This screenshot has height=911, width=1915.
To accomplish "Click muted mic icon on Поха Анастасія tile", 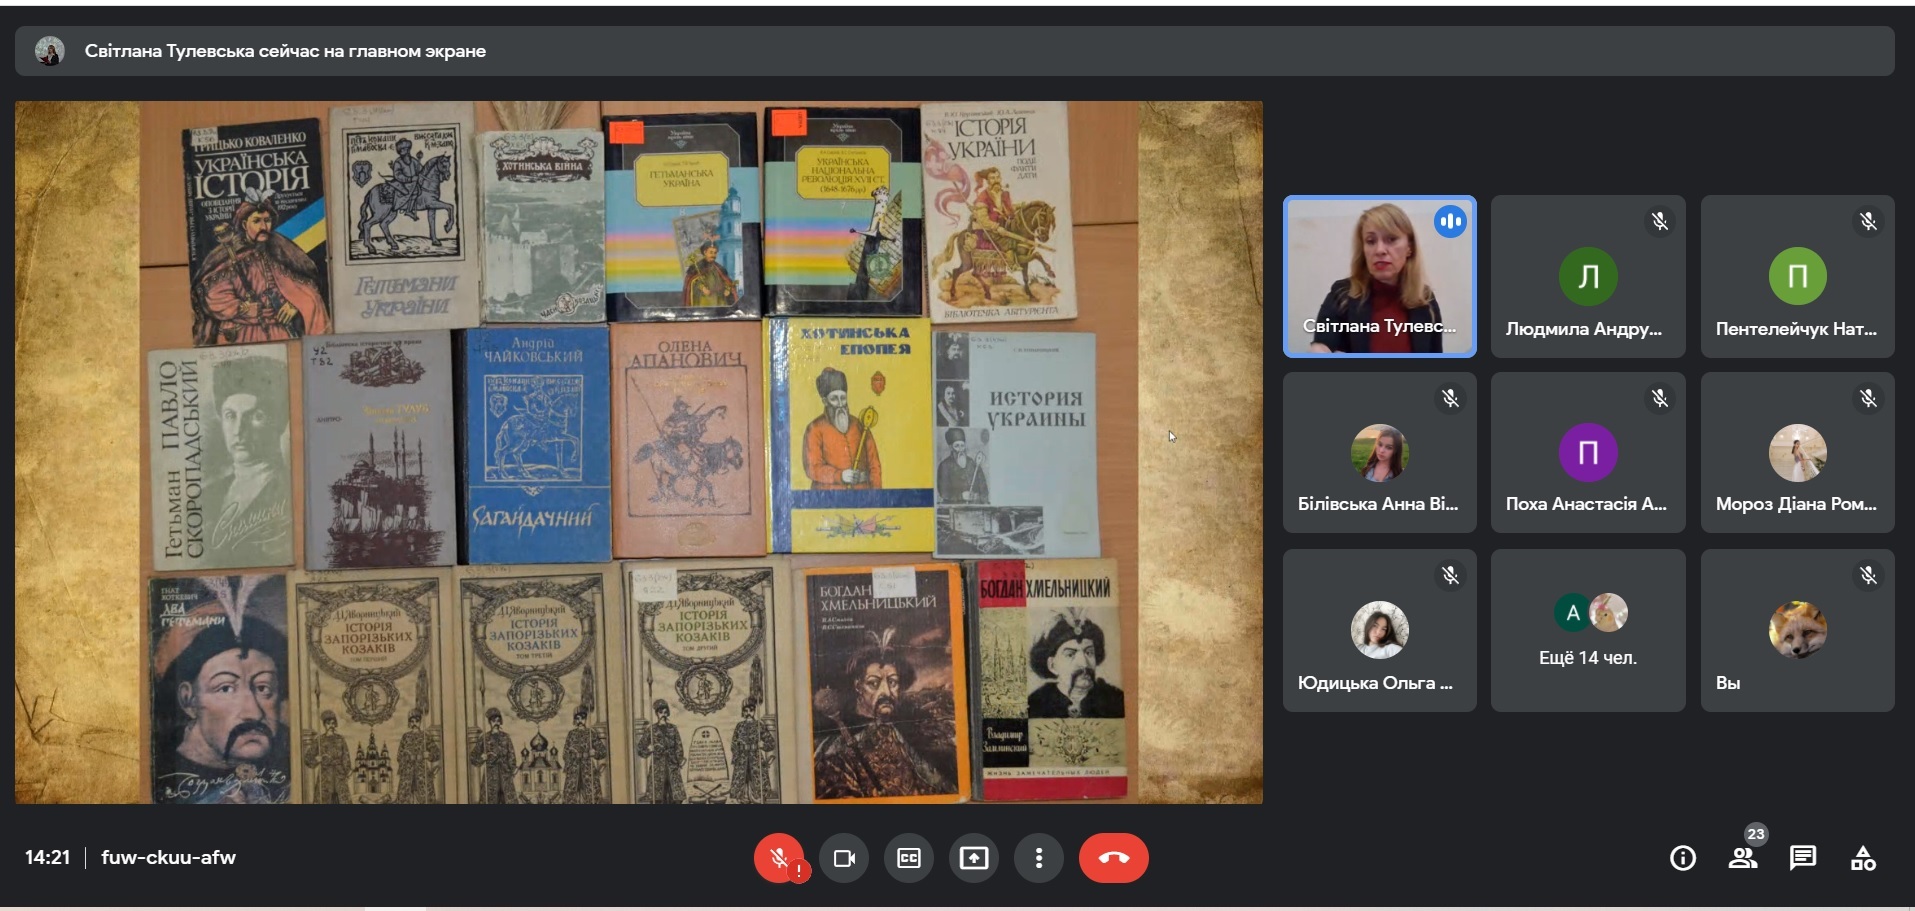I will 1660,398.
